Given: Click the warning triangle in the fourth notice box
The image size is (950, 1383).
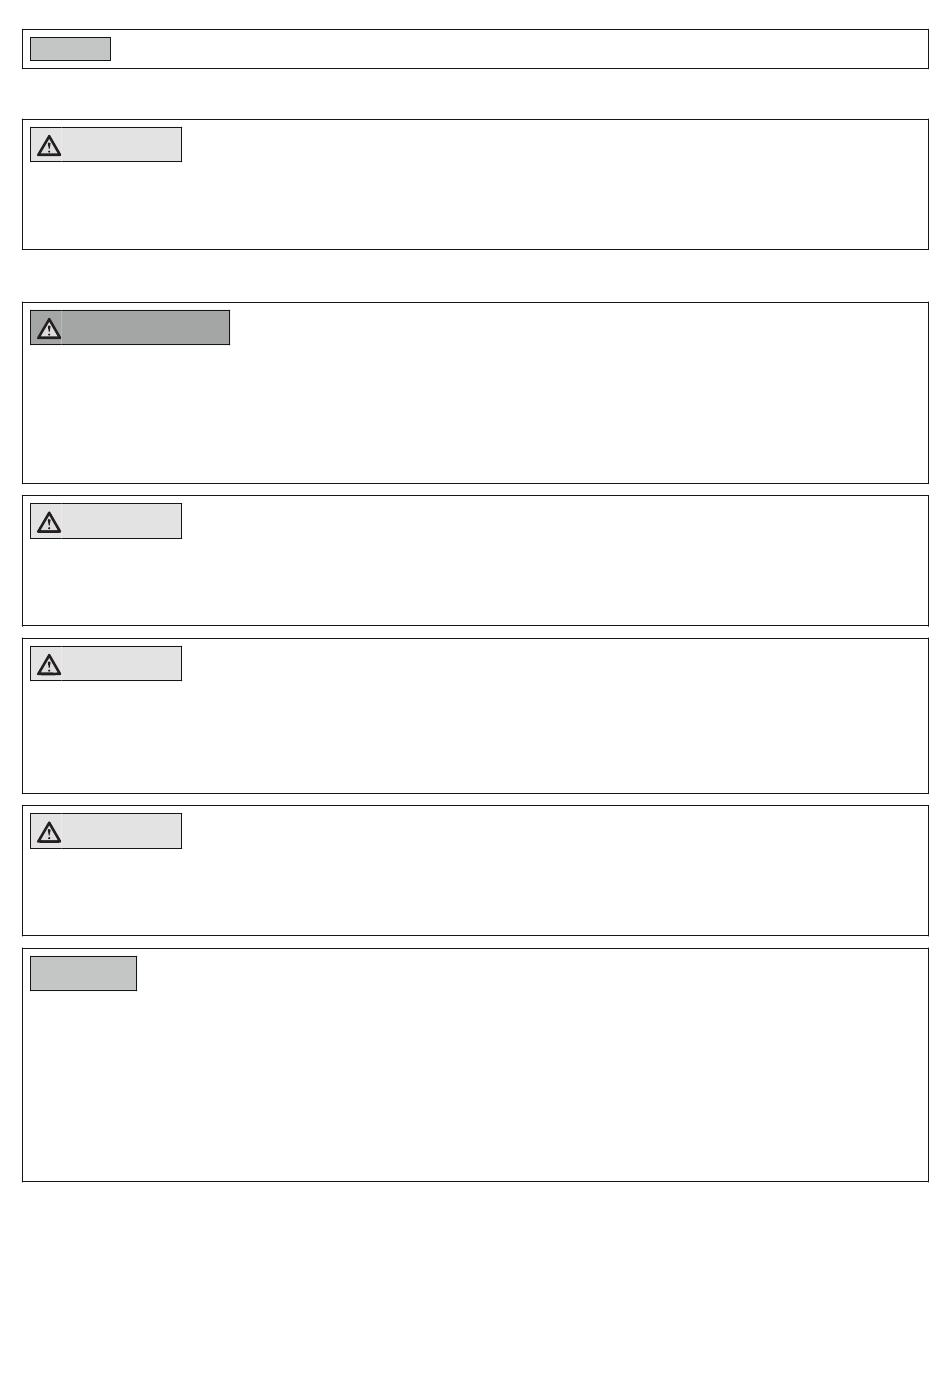Looking at the screenshot, I should pos(49,665).
